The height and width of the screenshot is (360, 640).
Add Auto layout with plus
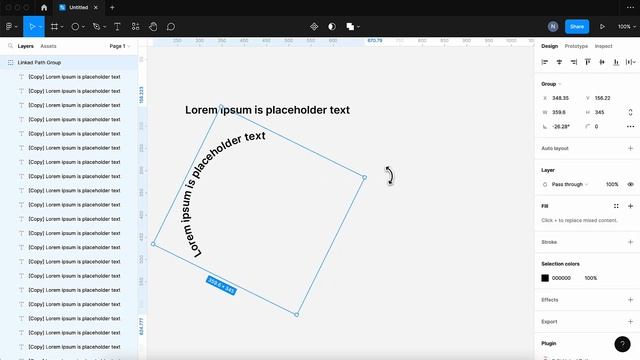click(630, 148)
